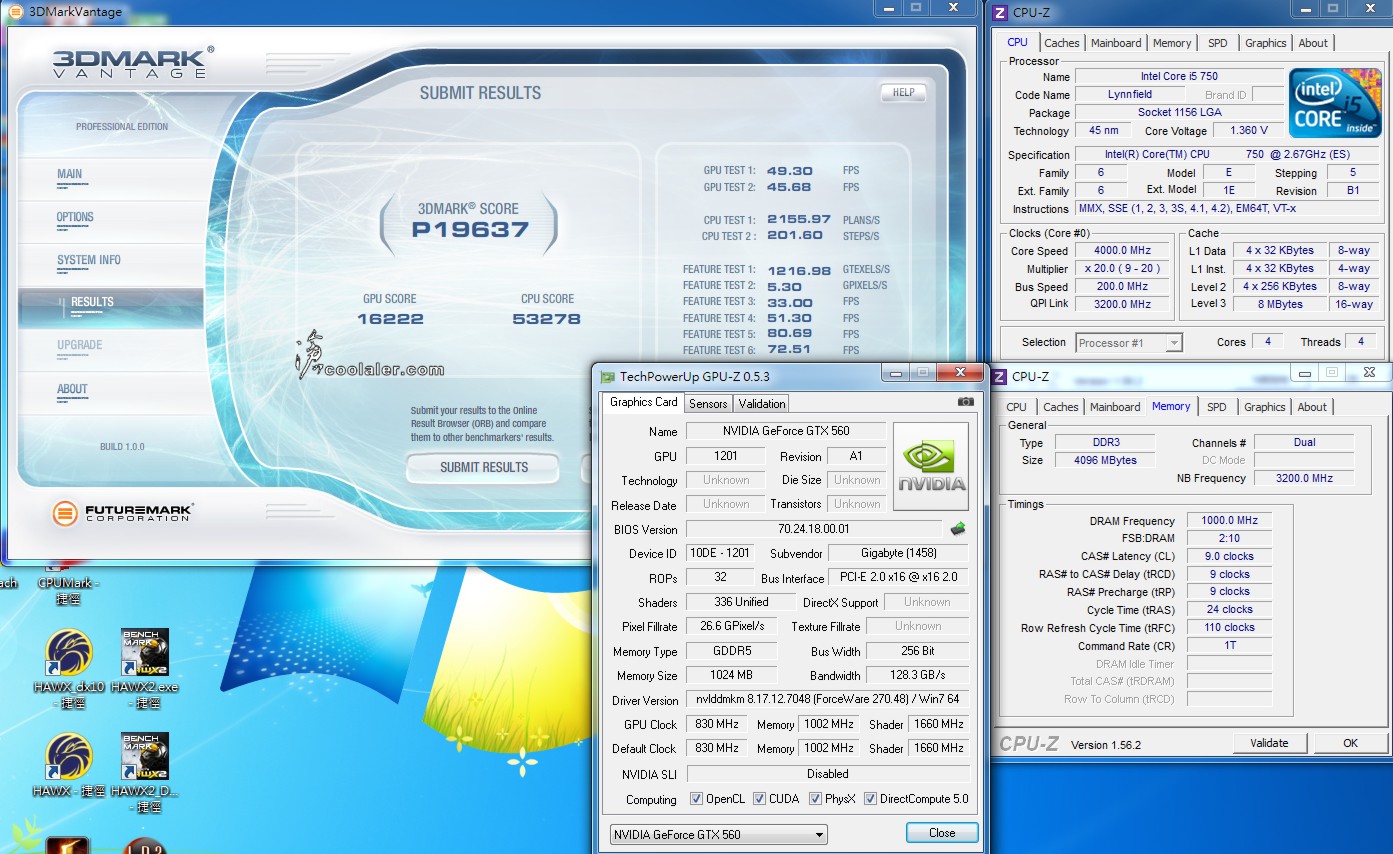Screen dimensions: 1393x854
Task: Click the BIOS save chip icon in GPU-Z
Action: 958,529
